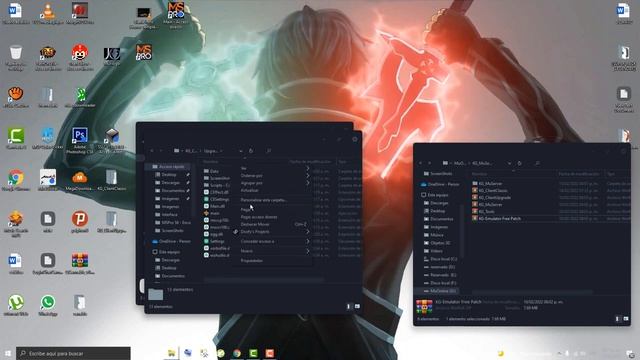
Task: Open WhatsApp desktop shortcut
Action: pyautogui.click(x=48, y=305)
